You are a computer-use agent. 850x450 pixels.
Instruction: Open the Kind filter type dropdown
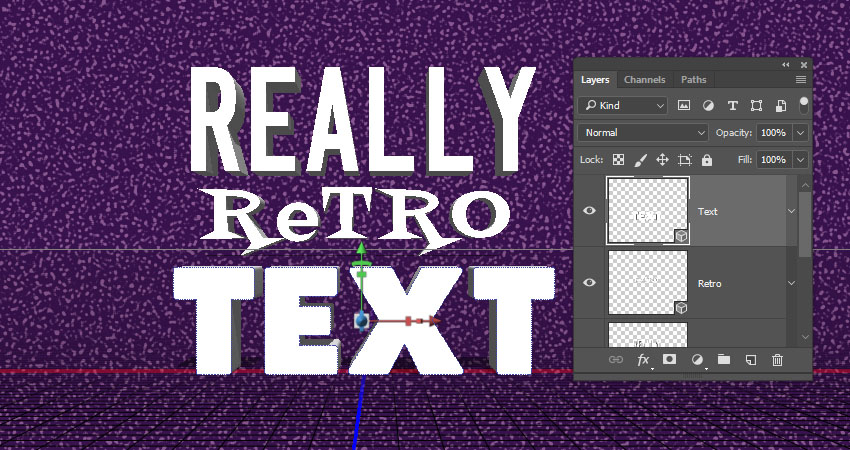point(625,105)
